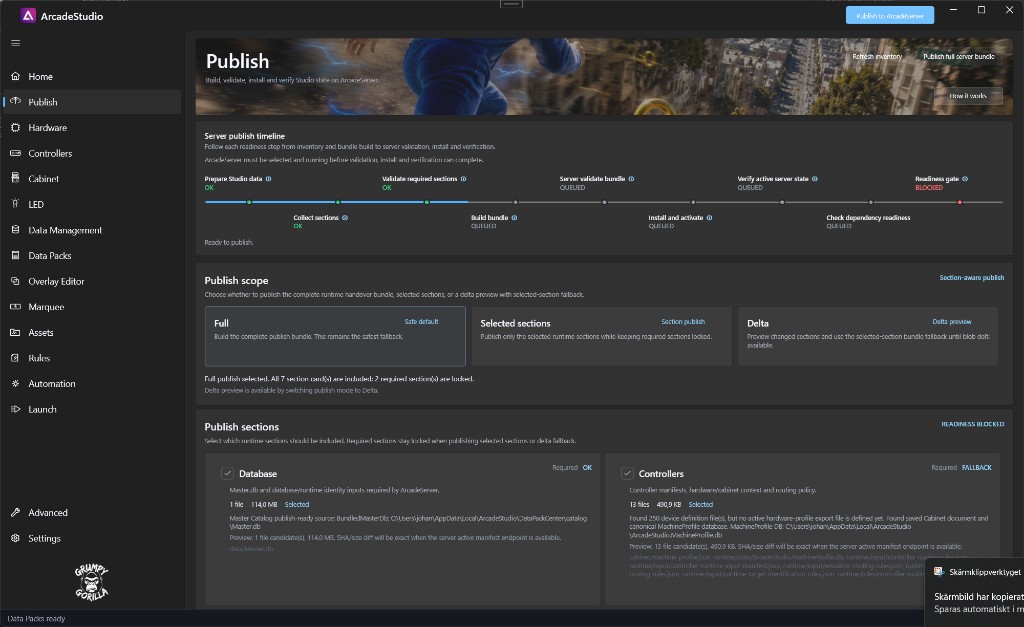Click the Selected tag in Controllers card

pos(700,504)
